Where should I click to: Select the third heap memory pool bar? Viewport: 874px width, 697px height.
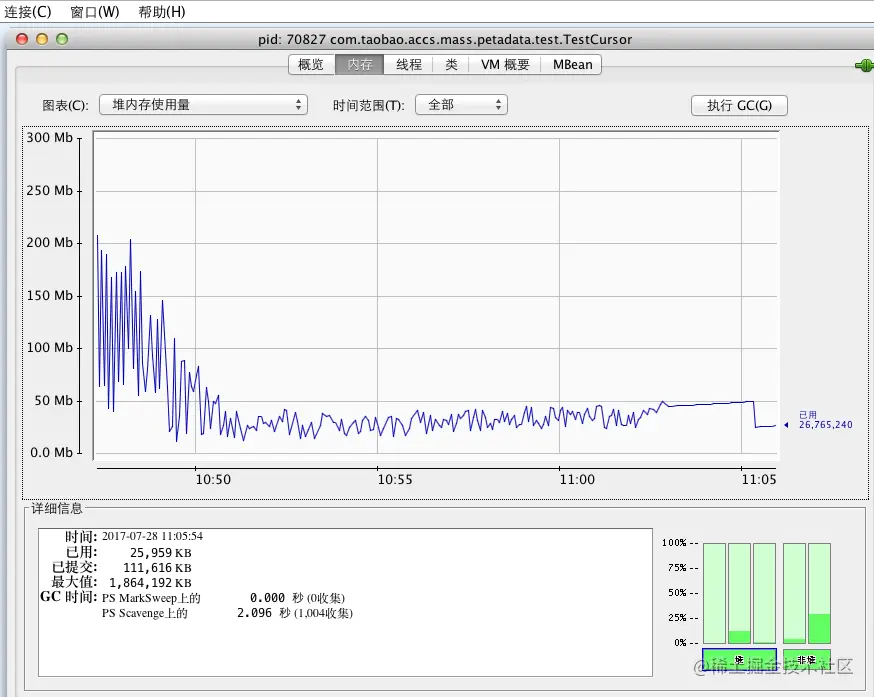click(x=765, y=593)
